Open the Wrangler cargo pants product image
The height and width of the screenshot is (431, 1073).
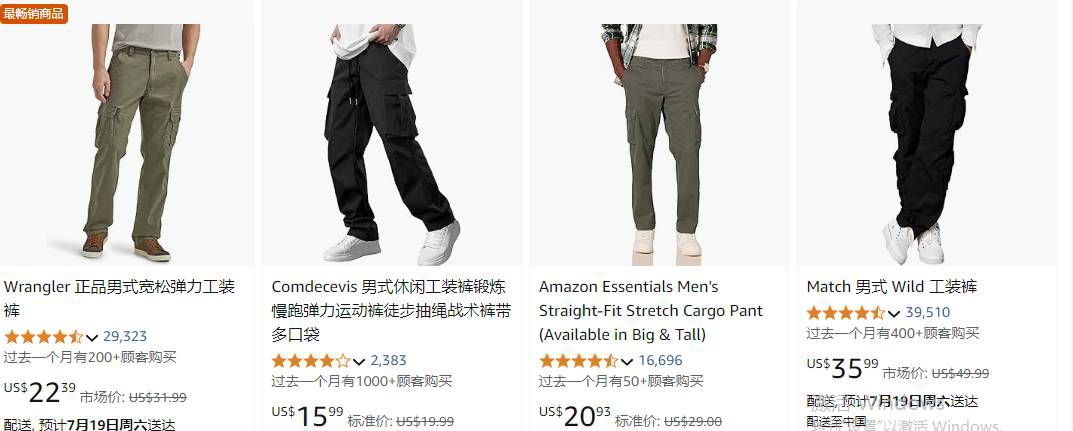(x=127, y=142)
